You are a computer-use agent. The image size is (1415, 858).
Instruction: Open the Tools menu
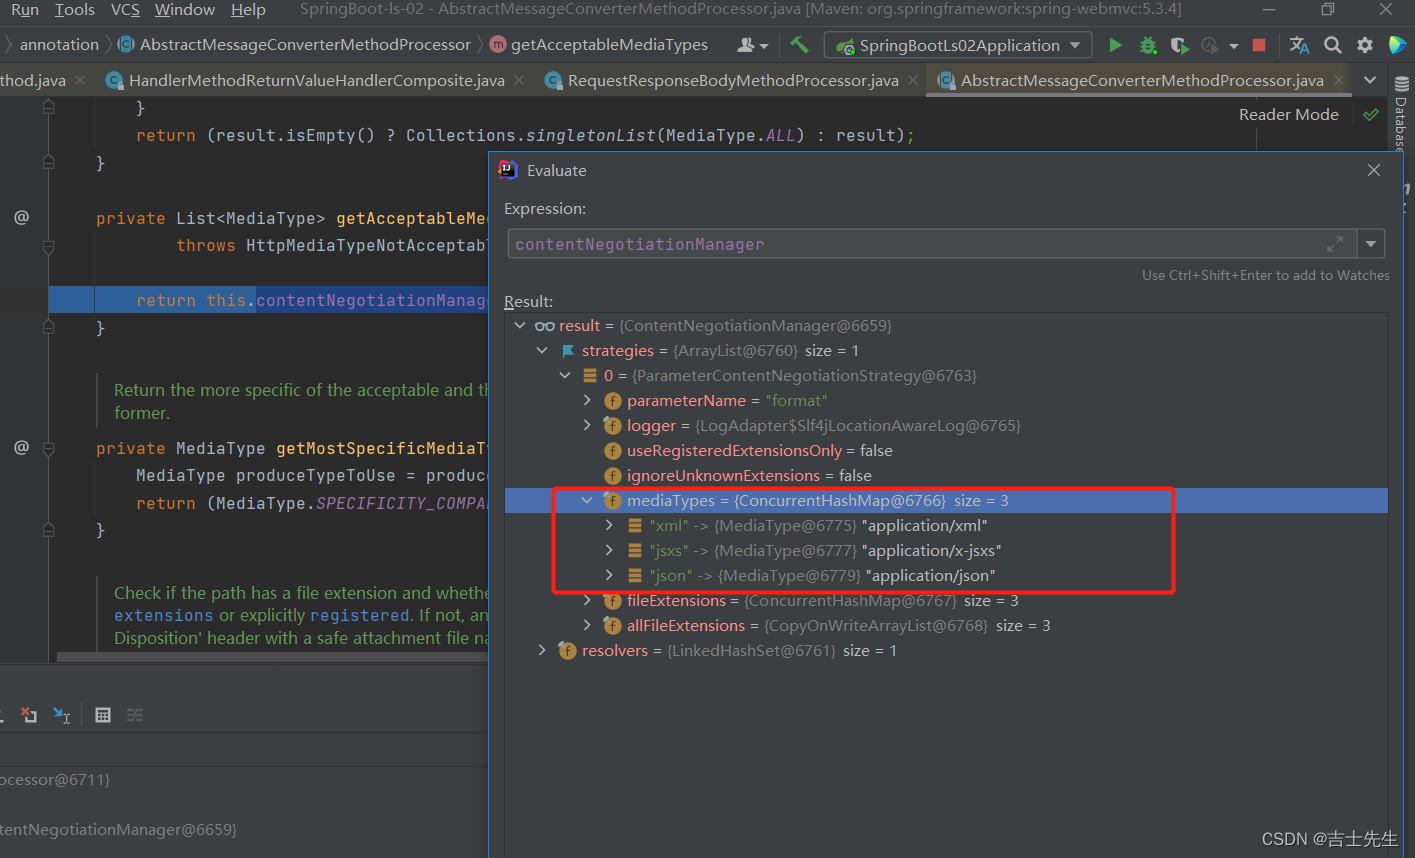tap(75, 10)
